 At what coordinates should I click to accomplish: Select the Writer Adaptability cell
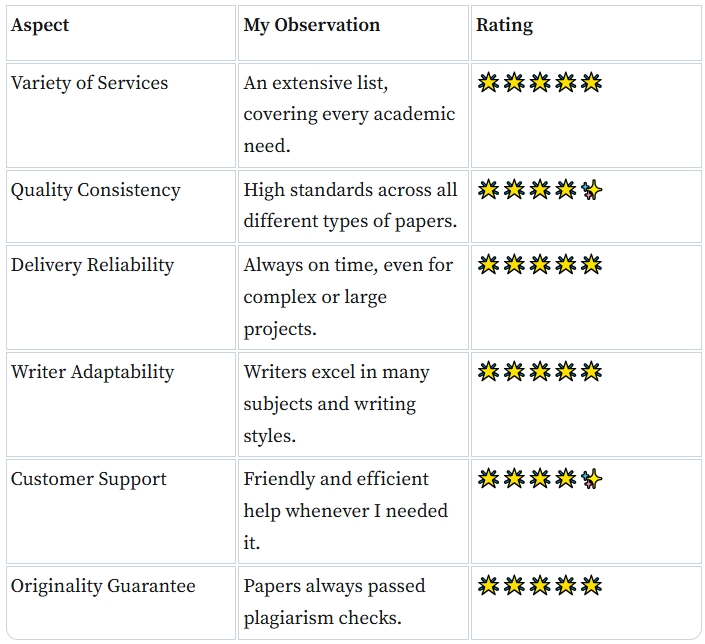click(x=92, y=372)
